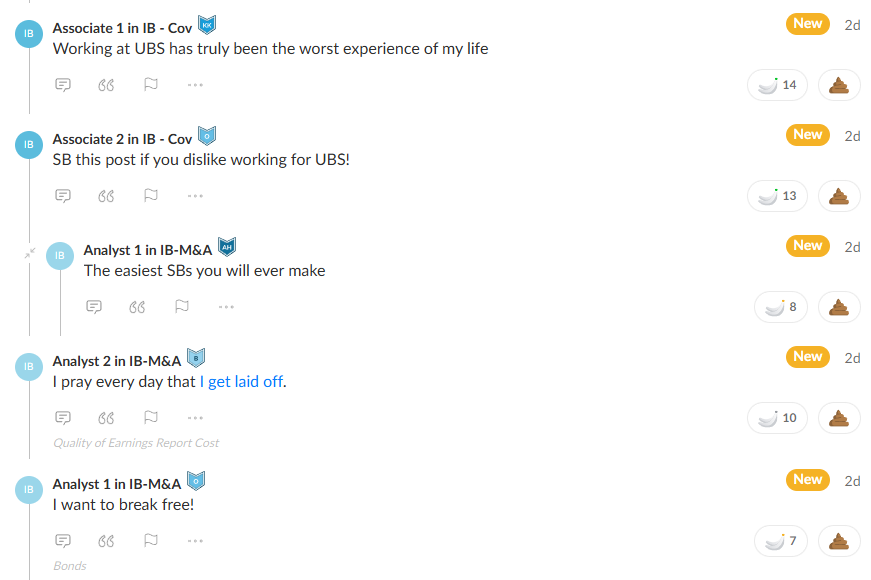
Task: Open Associate 1 in IB - Cov profile
Action: tap(122, 28)
